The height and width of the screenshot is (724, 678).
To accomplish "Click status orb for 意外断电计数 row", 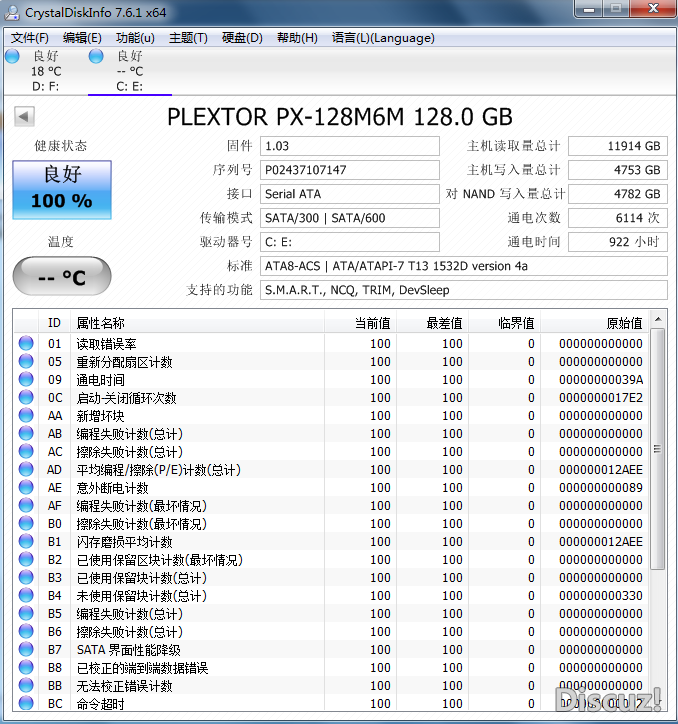I will (26, 488).
